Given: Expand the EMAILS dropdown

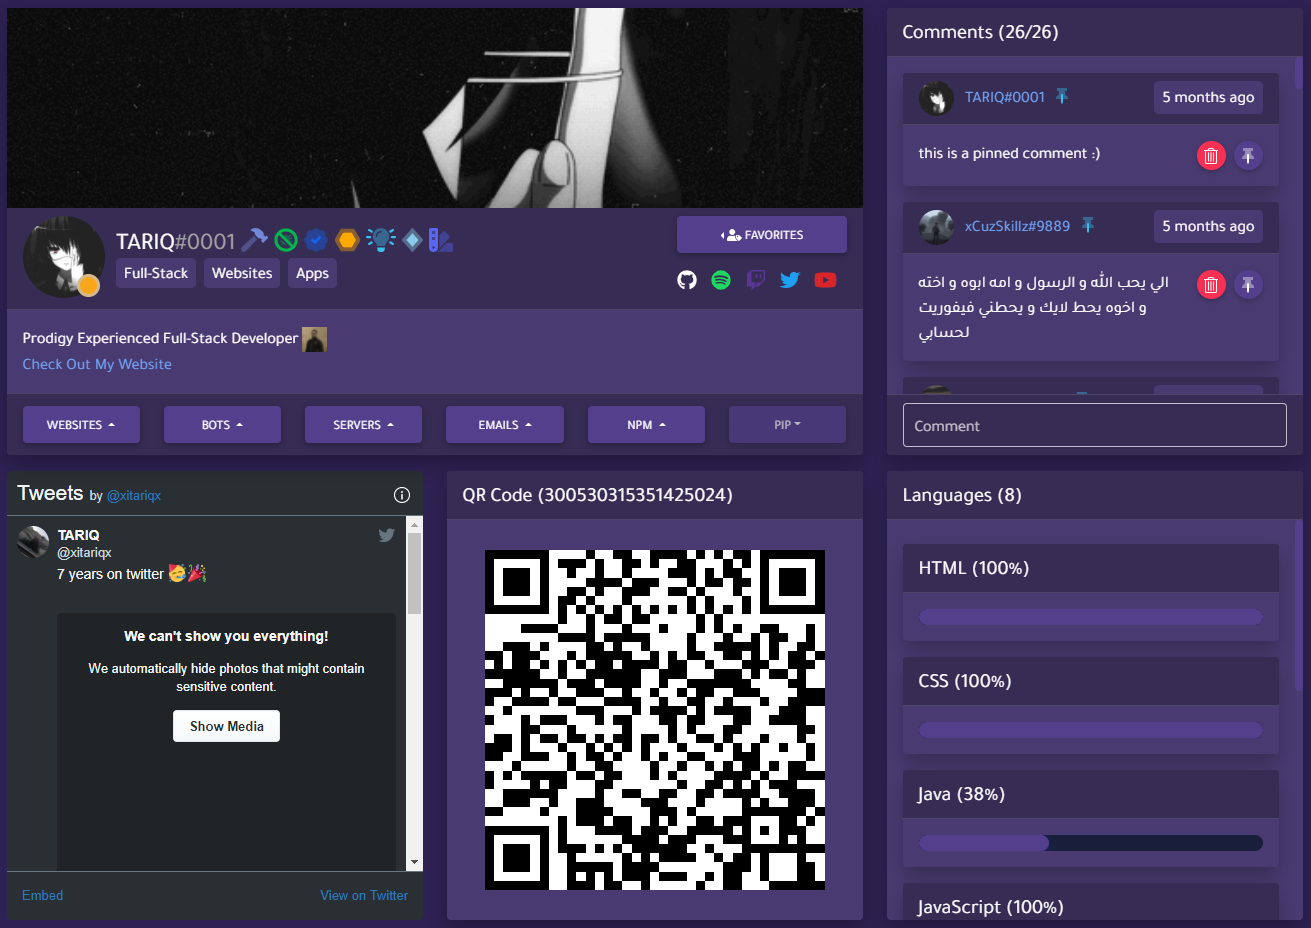Looking at the screenshot, I should click(x=505, y=425).
